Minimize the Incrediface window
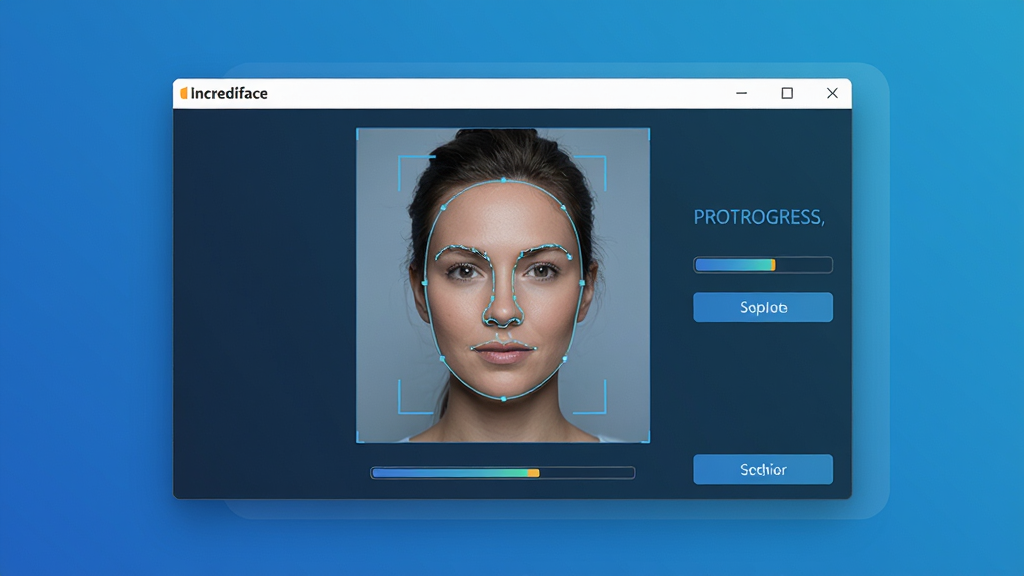 pyautogui.click(x=741, y=93)
